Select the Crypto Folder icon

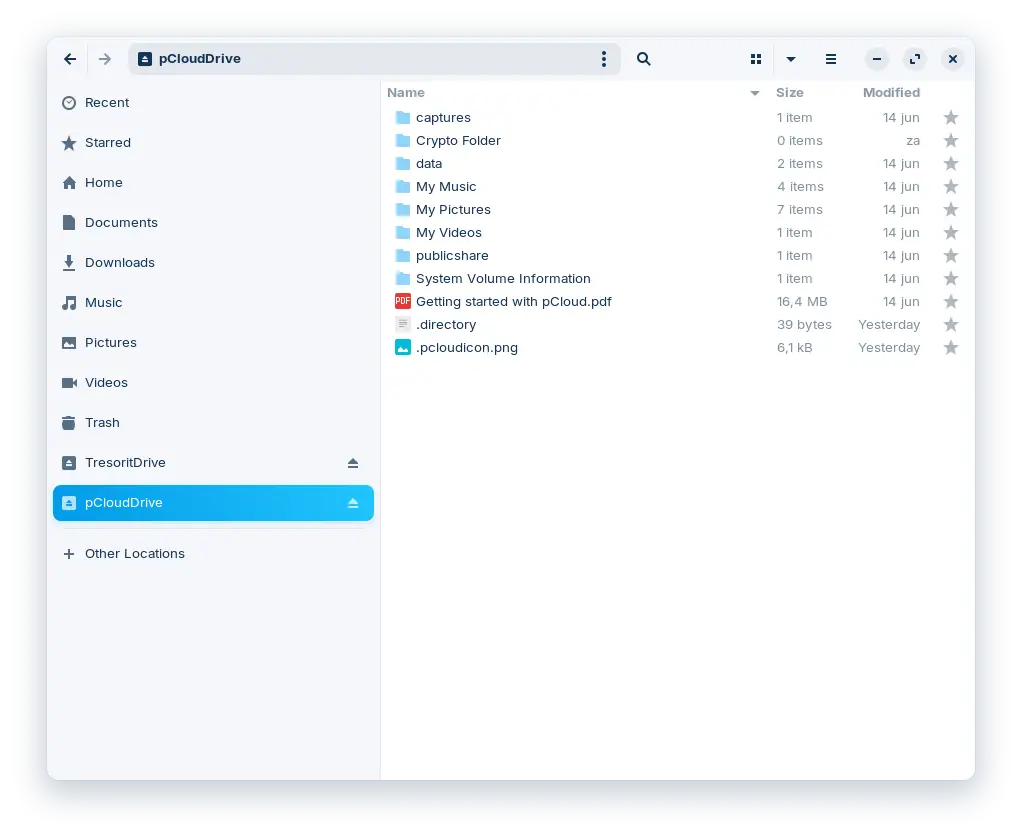[x=403, y=140]
